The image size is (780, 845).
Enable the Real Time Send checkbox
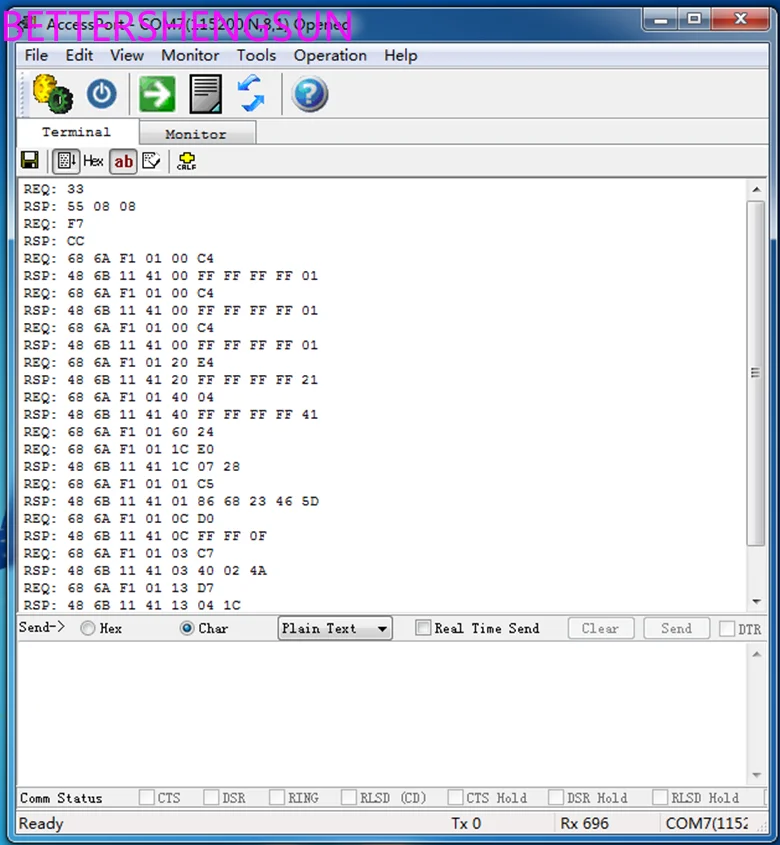[423, 628]
